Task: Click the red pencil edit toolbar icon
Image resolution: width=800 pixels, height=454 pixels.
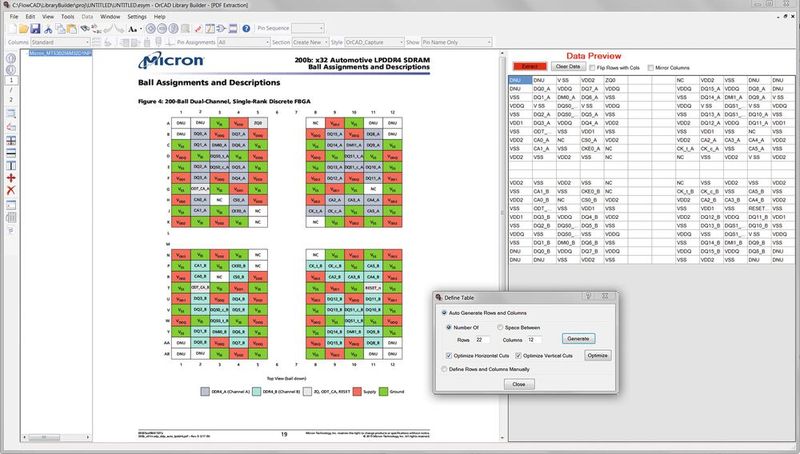Action: 198,29
